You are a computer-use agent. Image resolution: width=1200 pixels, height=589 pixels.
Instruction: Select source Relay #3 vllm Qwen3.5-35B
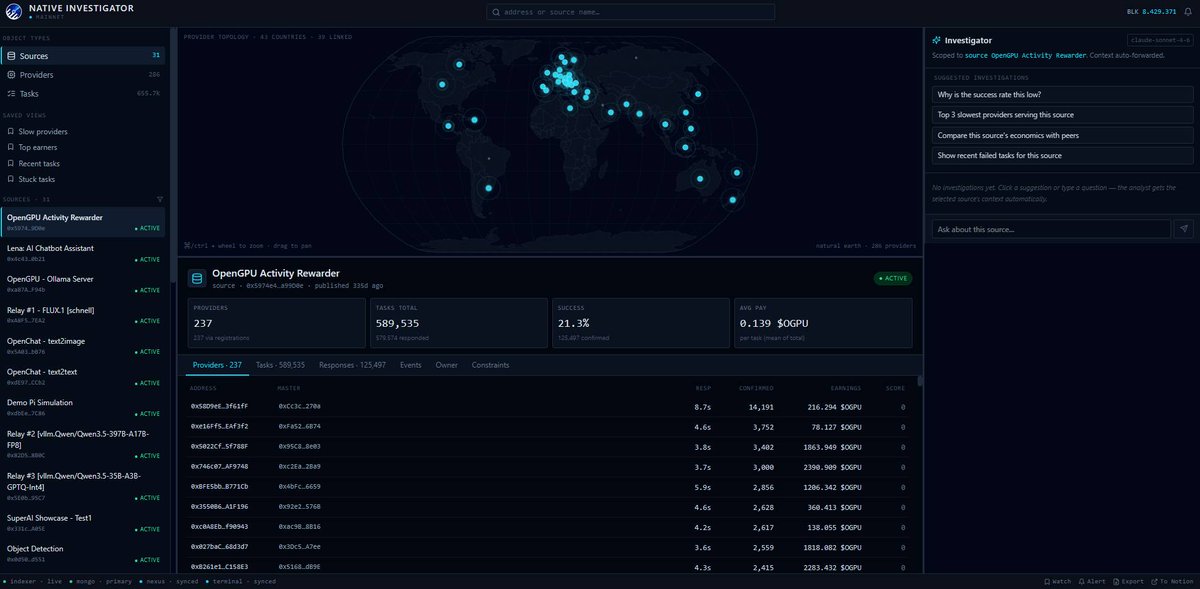(85, 485)
